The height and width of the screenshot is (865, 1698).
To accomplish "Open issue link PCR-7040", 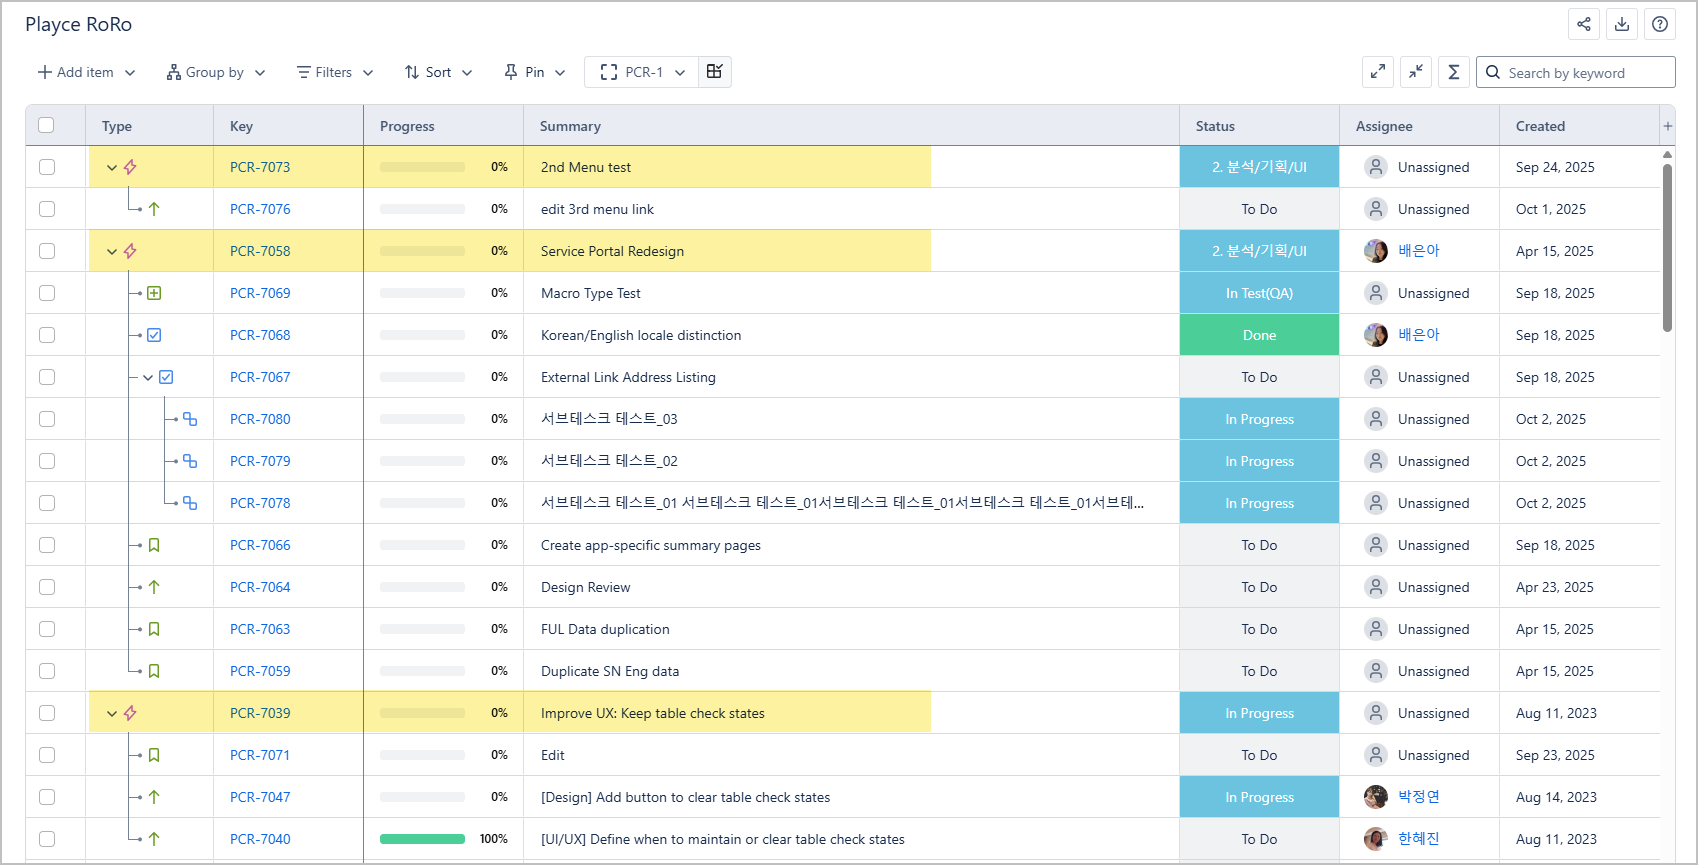I will click(x=260, y=839).
